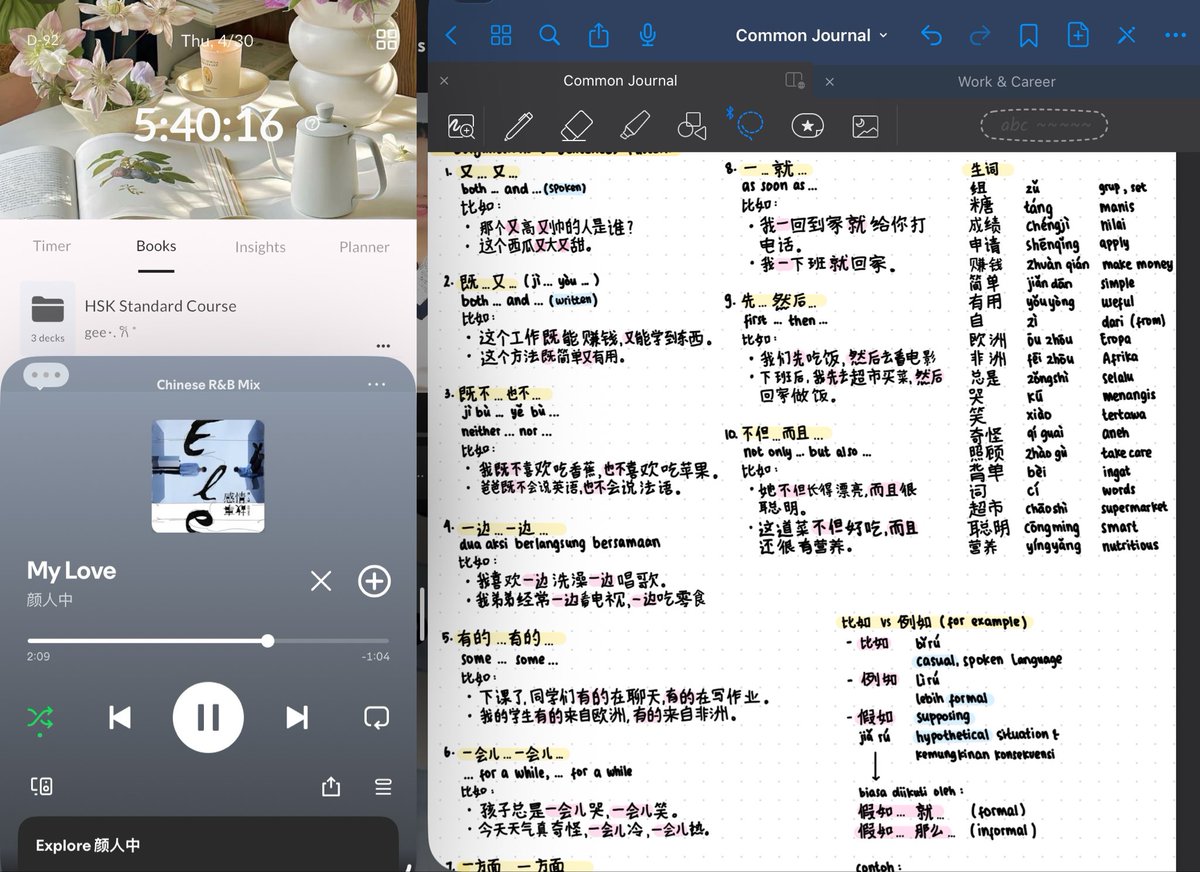Undo the last stroke

pos(931,36)
